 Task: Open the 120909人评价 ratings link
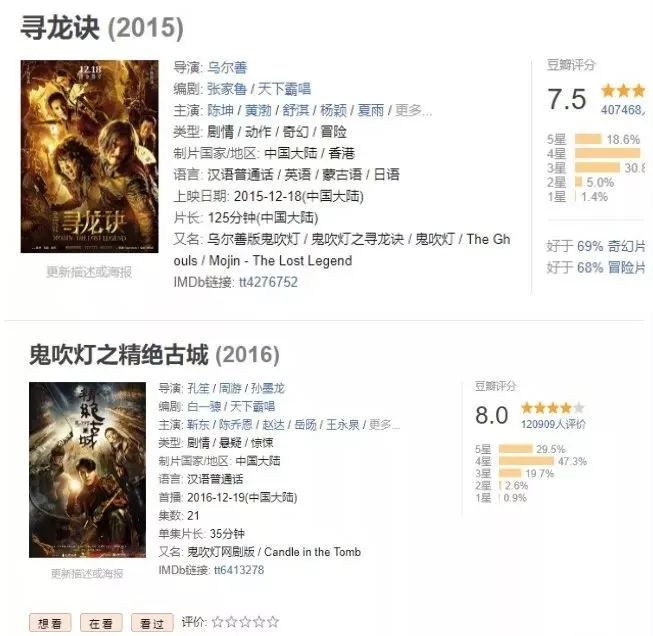553,424
